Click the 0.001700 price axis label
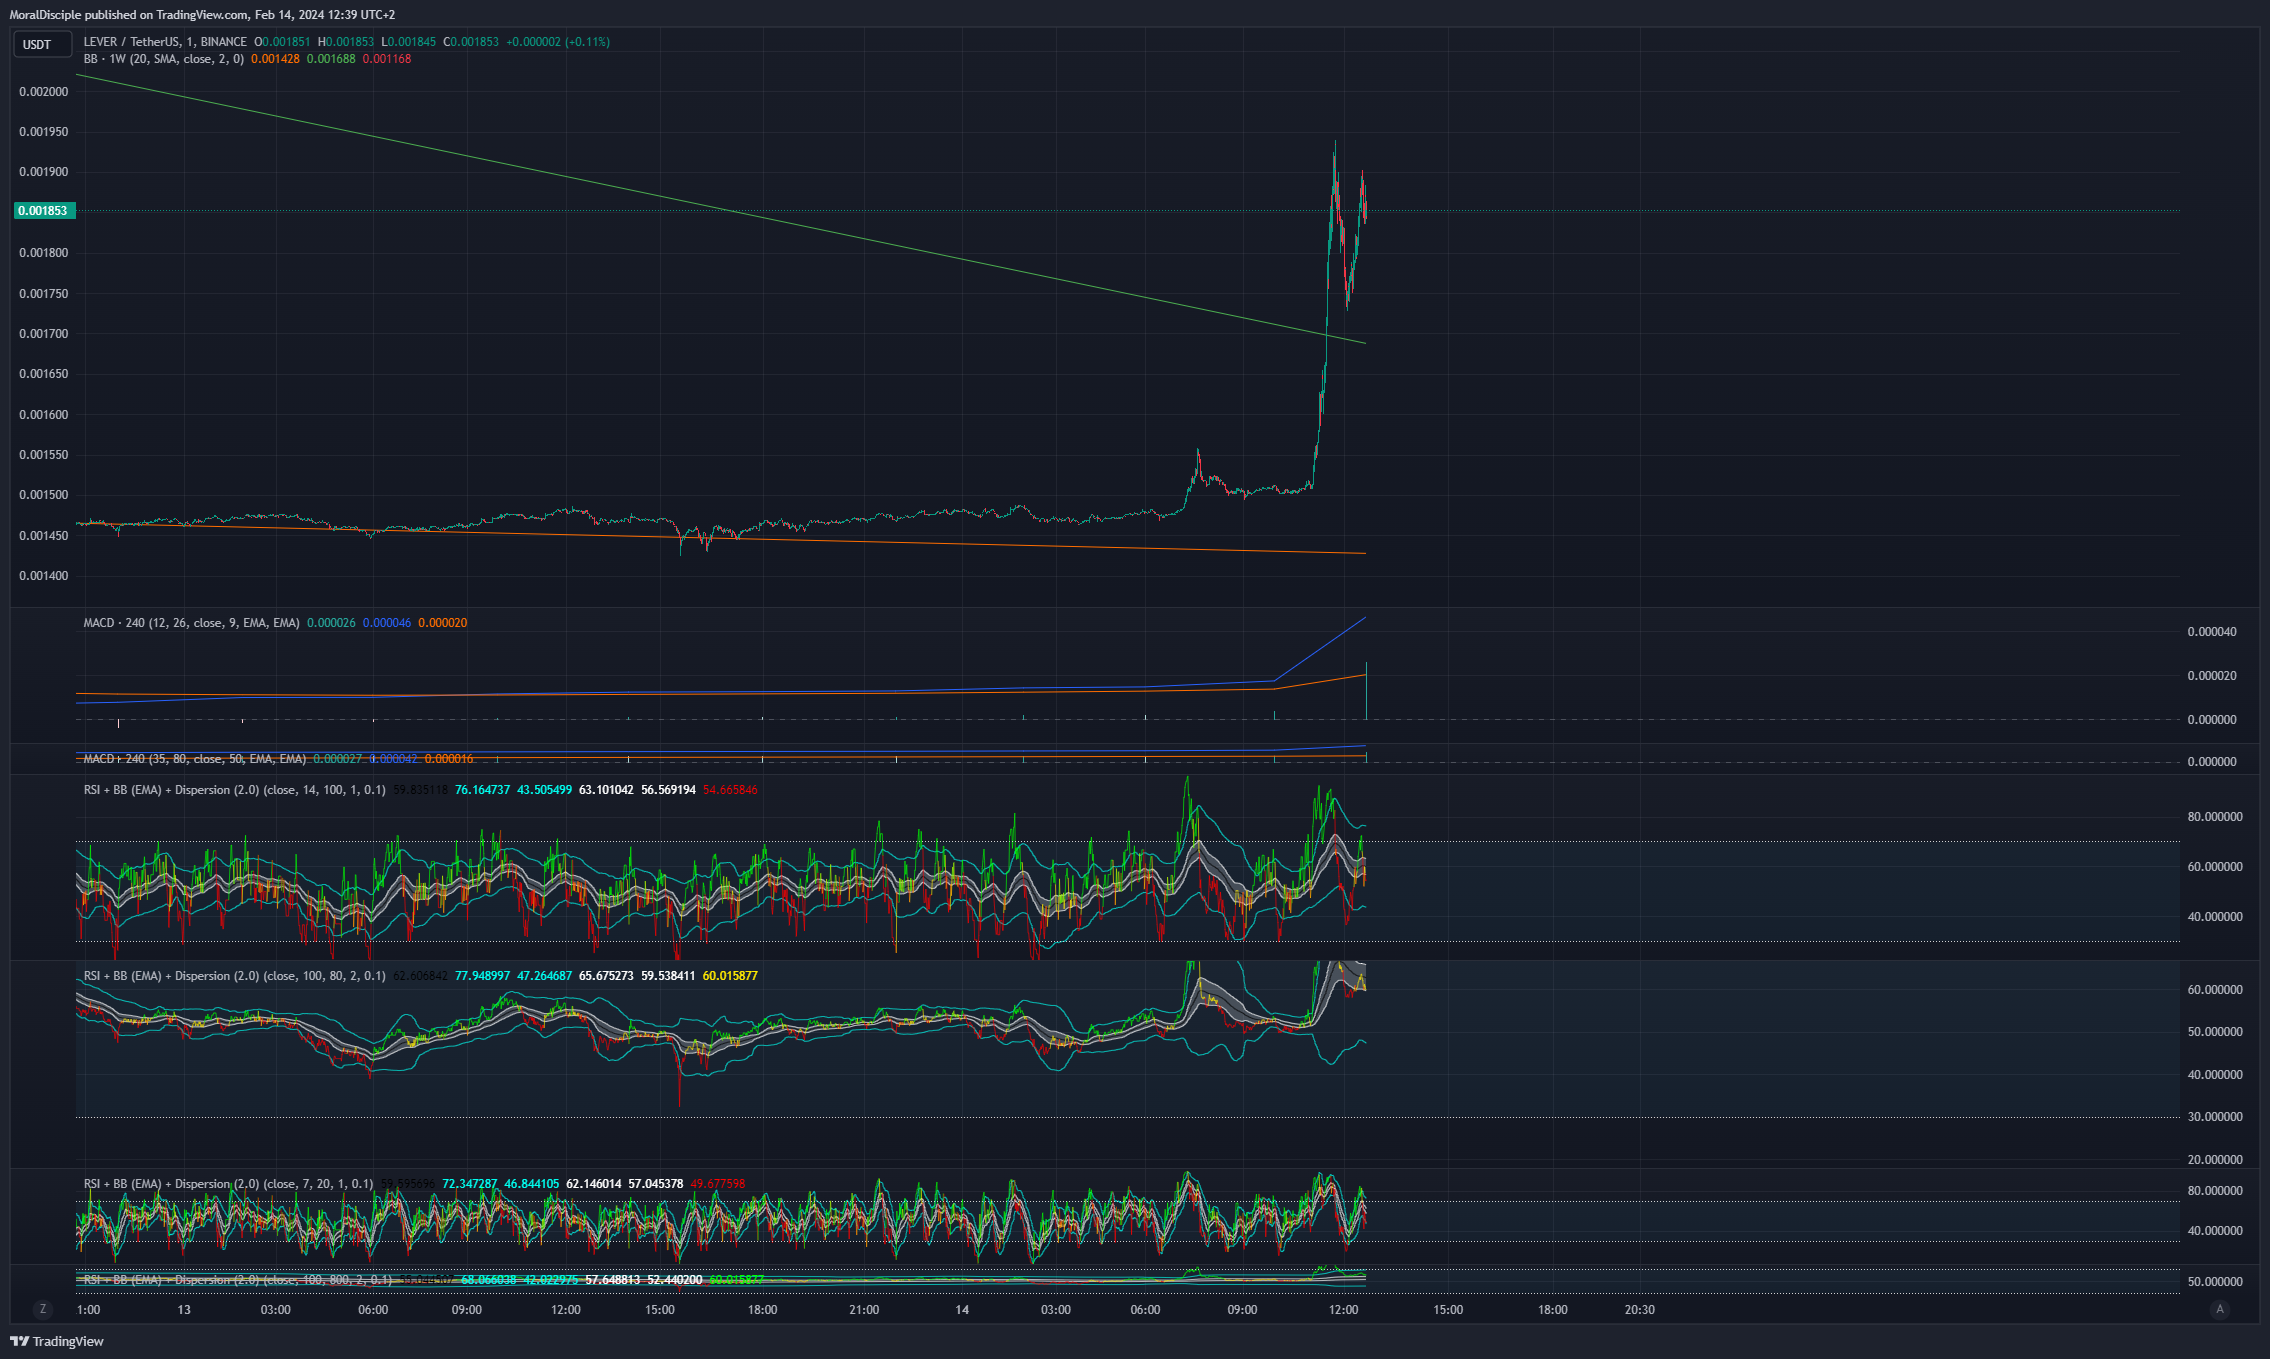2270x1359 pixels. coord(44,334)
